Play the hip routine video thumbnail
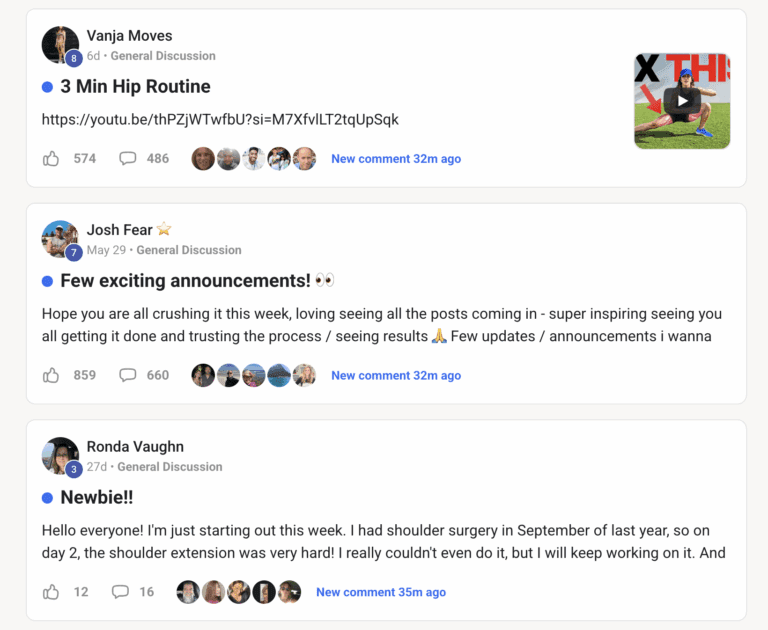768x630 pixels. pos(682,100)
